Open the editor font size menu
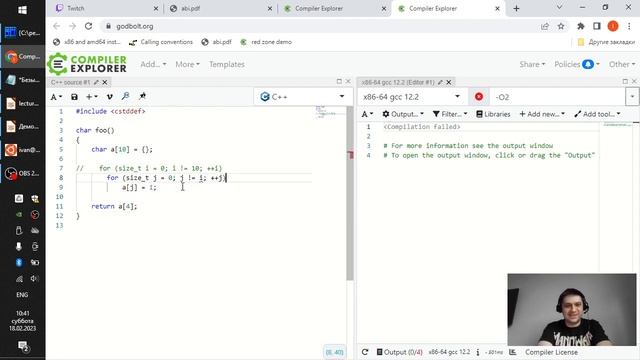The width and height of the screenshot is (640, 360). [x=56, y=97]
